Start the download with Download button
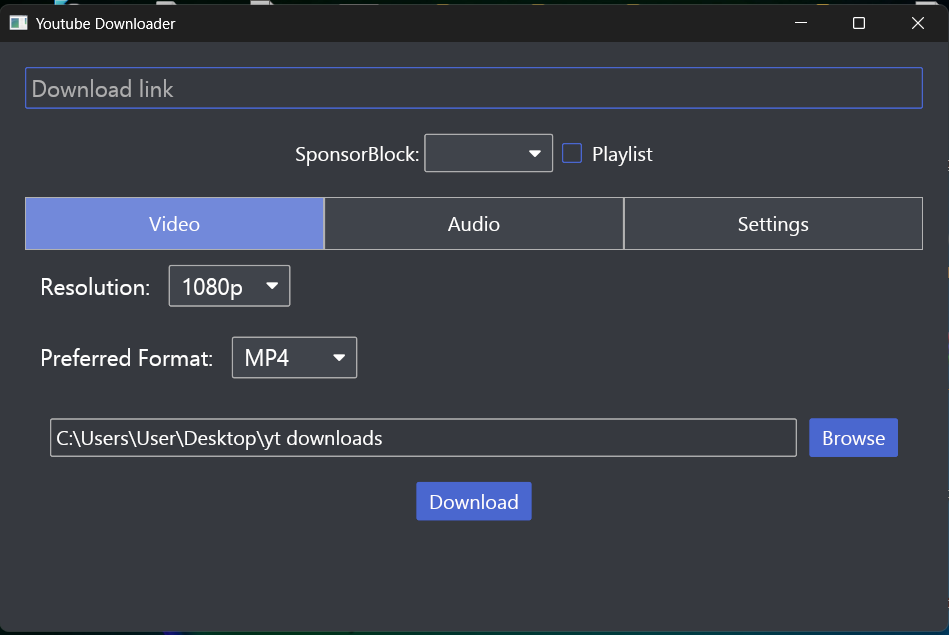 coord(474,501)
